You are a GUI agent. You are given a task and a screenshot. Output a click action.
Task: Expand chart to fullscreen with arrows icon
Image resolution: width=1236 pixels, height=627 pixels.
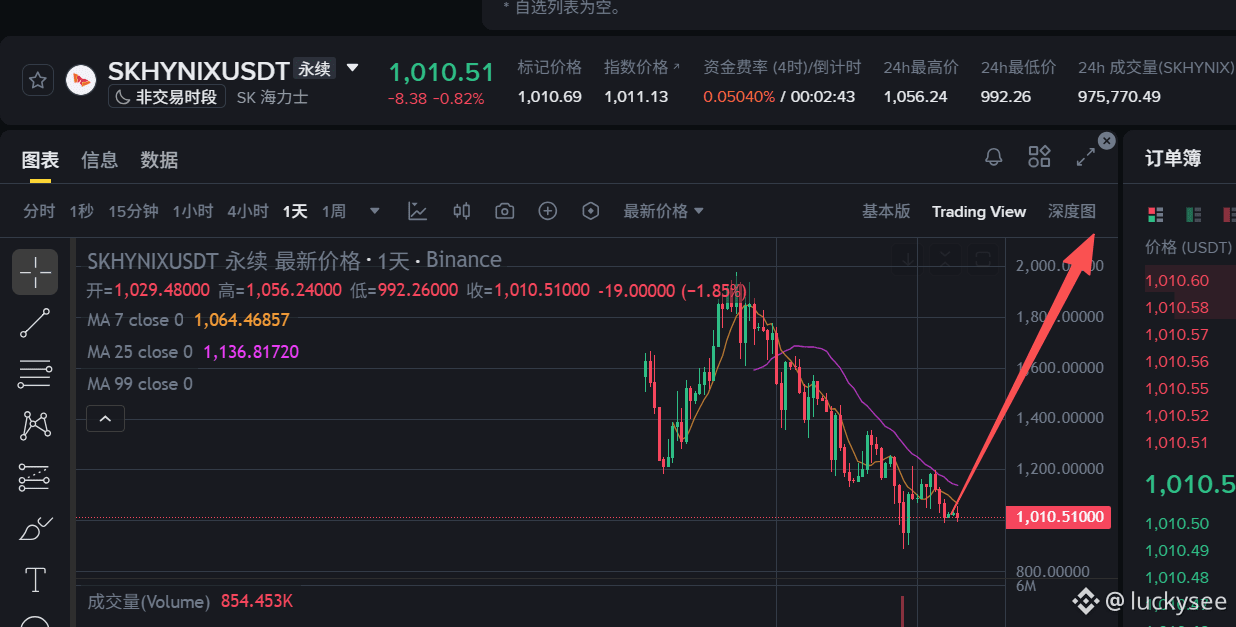coord(1085,158)
